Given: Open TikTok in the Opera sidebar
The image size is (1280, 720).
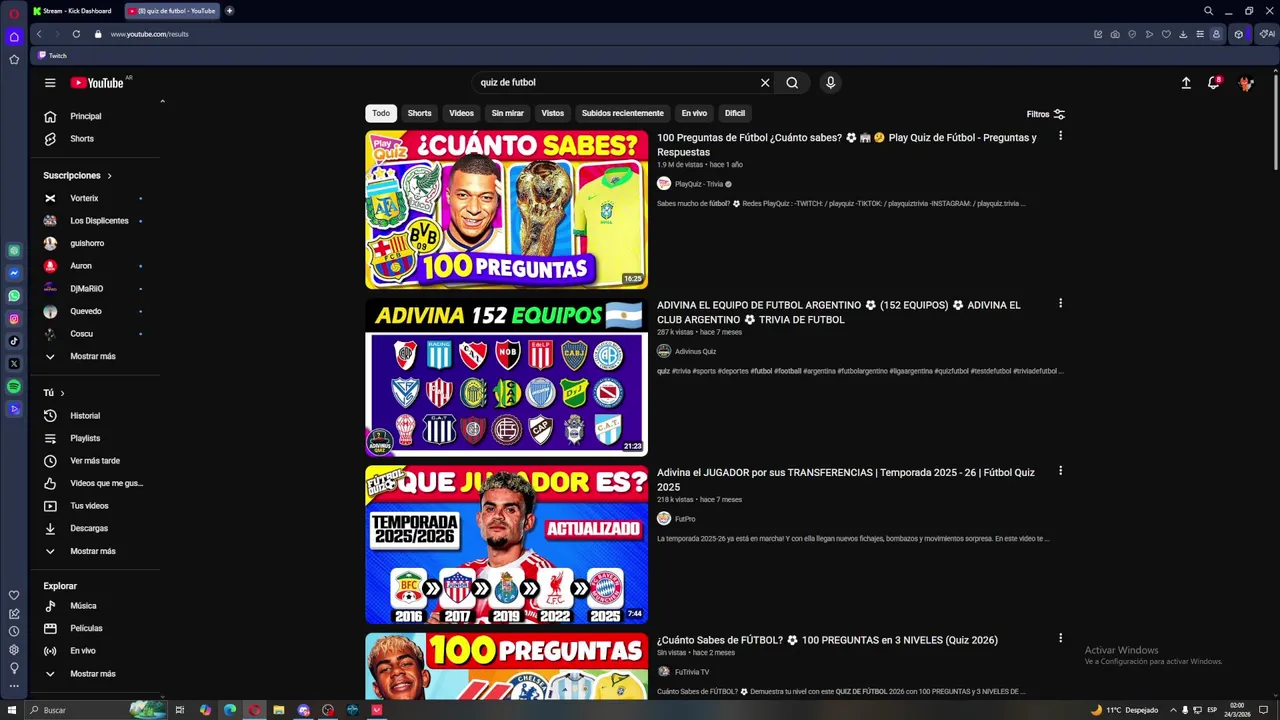Looking at the screenshot, I should (14, 341).
